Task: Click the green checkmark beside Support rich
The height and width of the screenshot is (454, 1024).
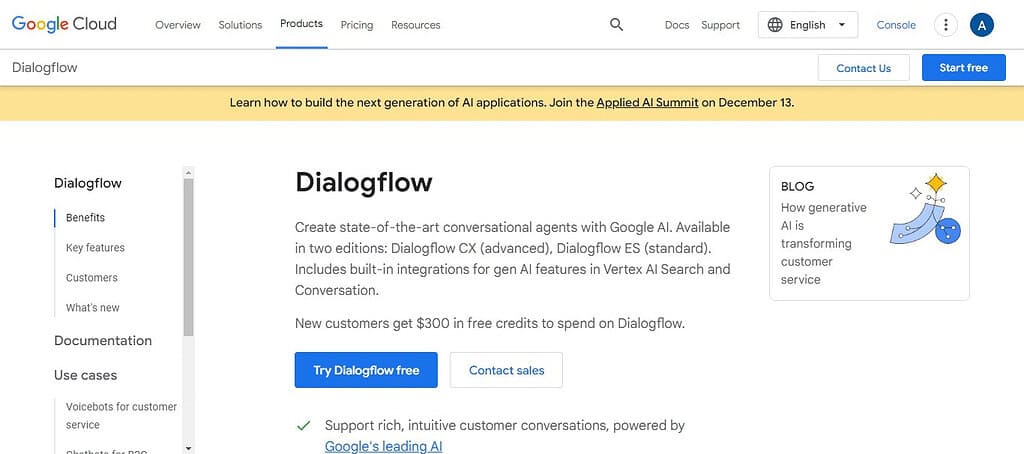Action: coord(303,426)
